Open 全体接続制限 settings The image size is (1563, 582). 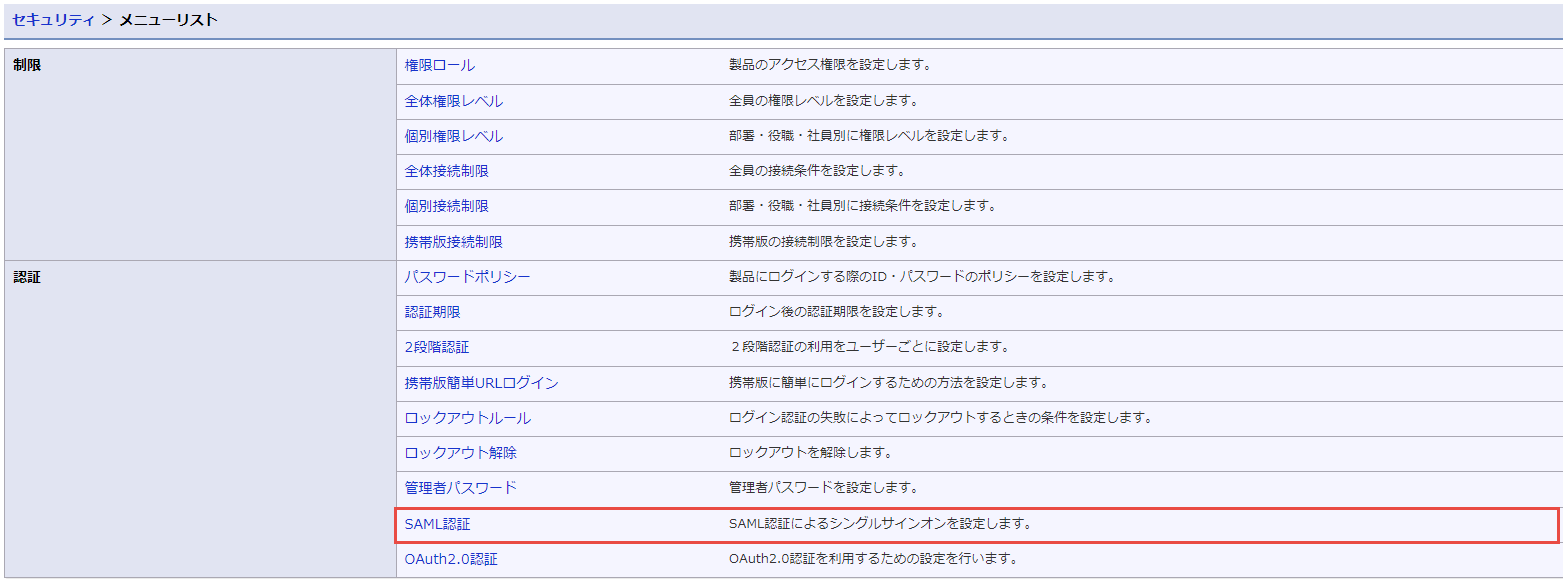coord(446,171)
